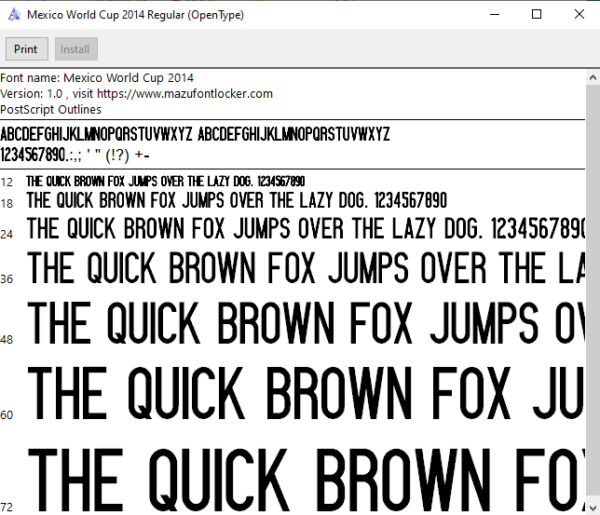600x515 pixels.
Task: Click the alphabet sample line ABCDEFGHIJKLMNOPQRSTUVWXYZ
Action: [195, 134]
